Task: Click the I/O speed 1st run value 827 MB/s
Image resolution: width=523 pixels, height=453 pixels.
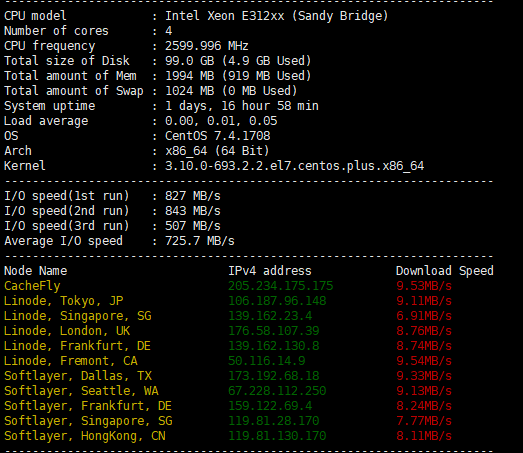Action: coord(193,196)
